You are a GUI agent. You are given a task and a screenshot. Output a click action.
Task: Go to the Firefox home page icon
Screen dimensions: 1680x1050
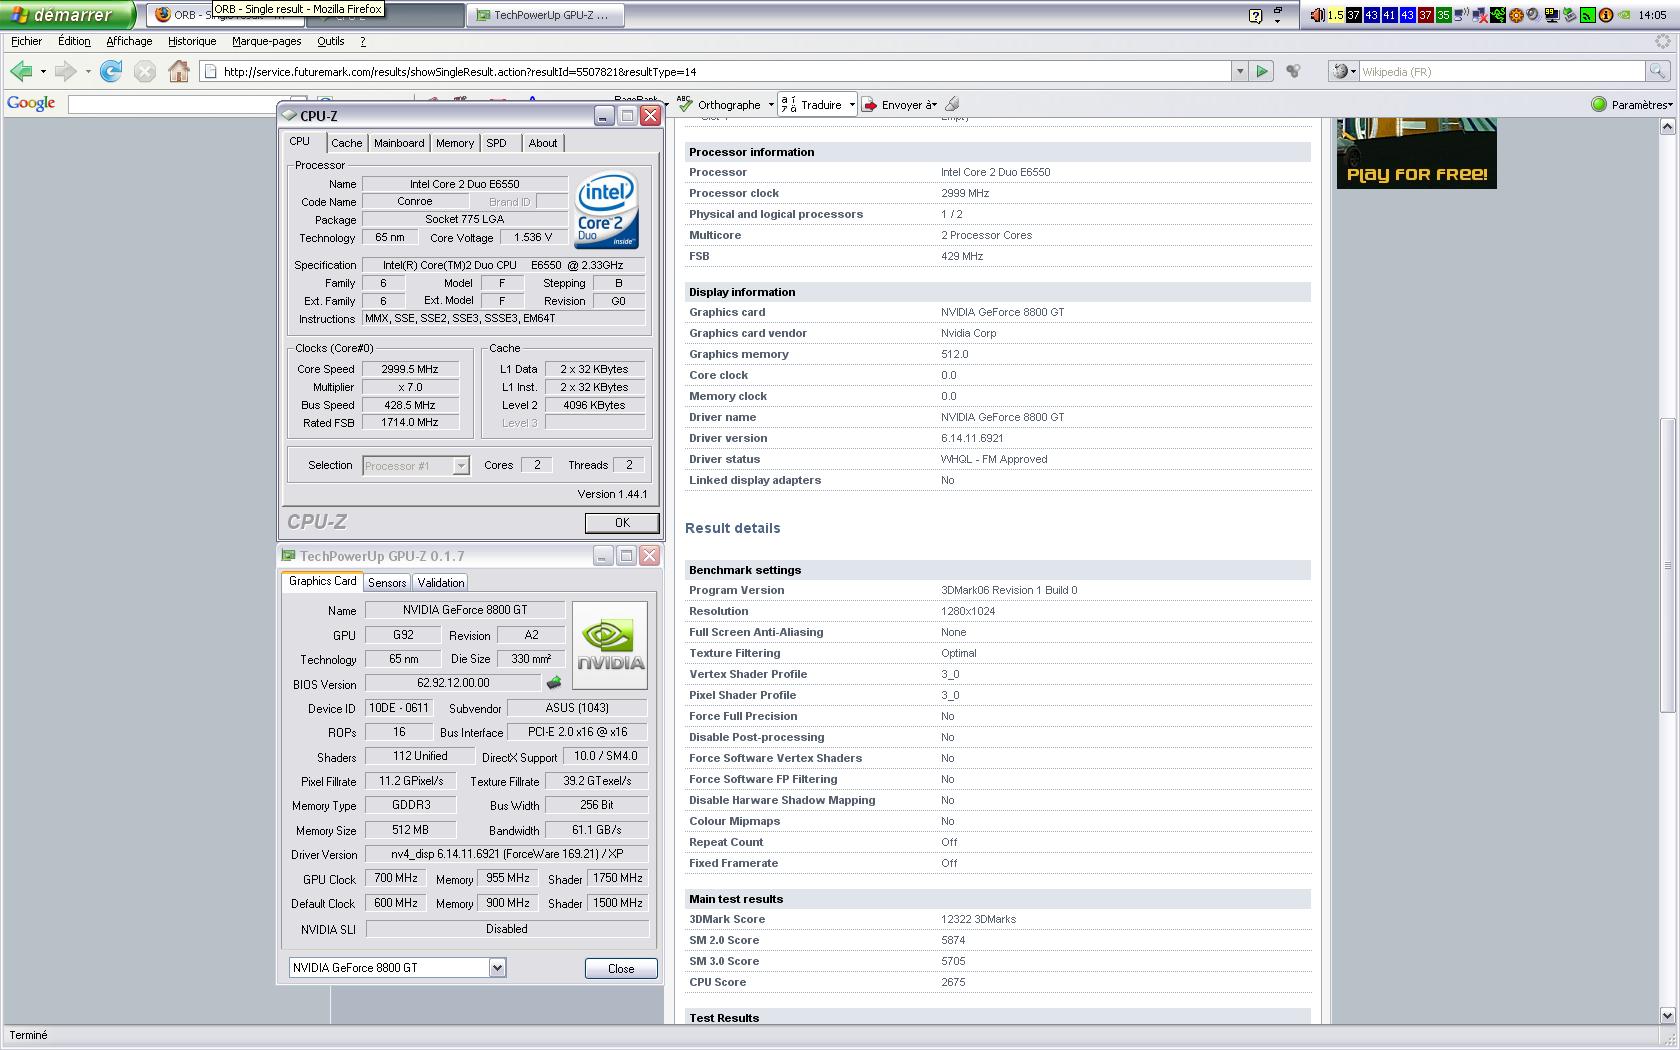pos(179,71)
